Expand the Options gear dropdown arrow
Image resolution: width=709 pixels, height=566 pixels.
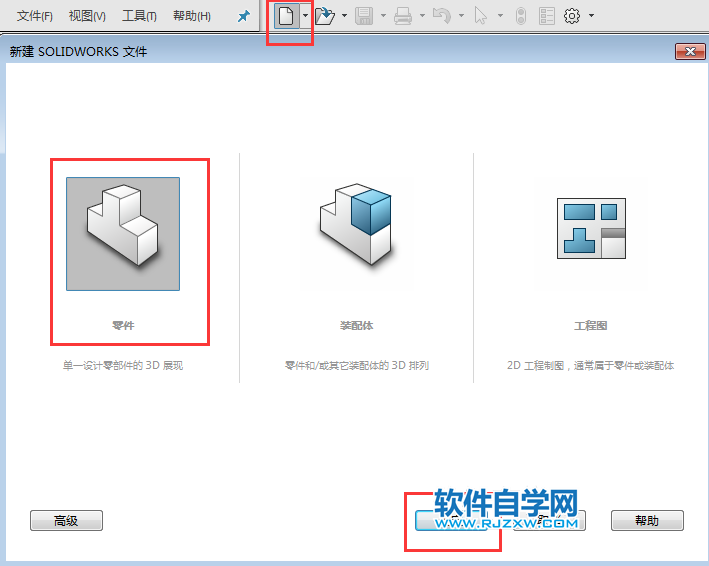coord(591,16)
